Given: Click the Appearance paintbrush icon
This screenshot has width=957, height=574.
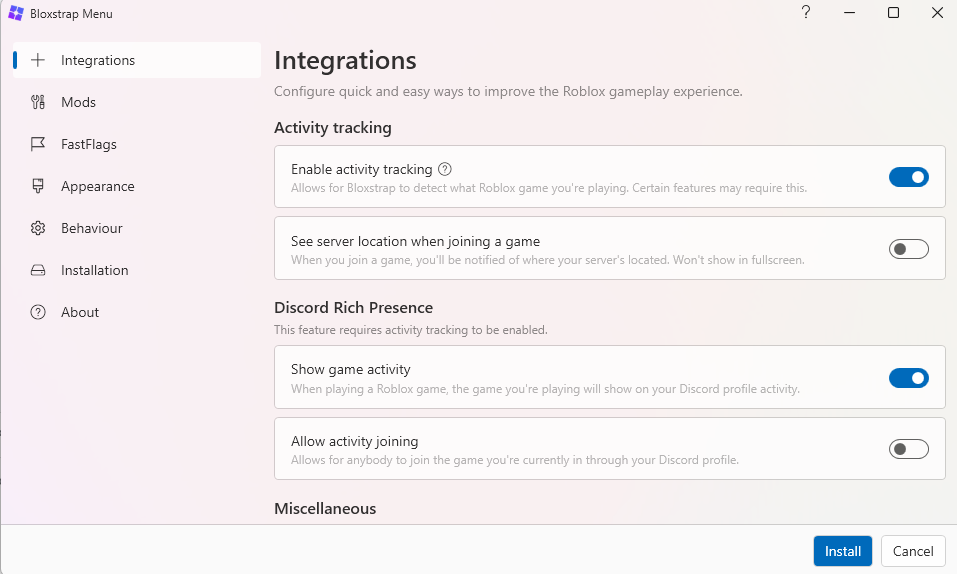Looking at the screenshot, I should [x=38, y=186].
